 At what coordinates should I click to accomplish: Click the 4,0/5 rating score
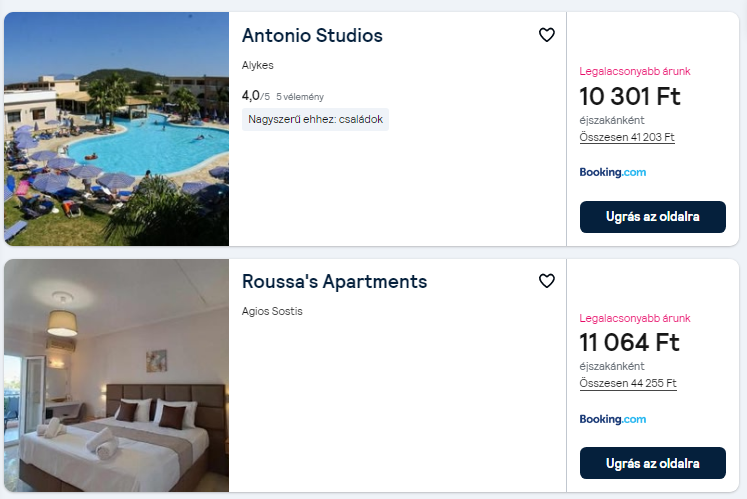(255, 96)
